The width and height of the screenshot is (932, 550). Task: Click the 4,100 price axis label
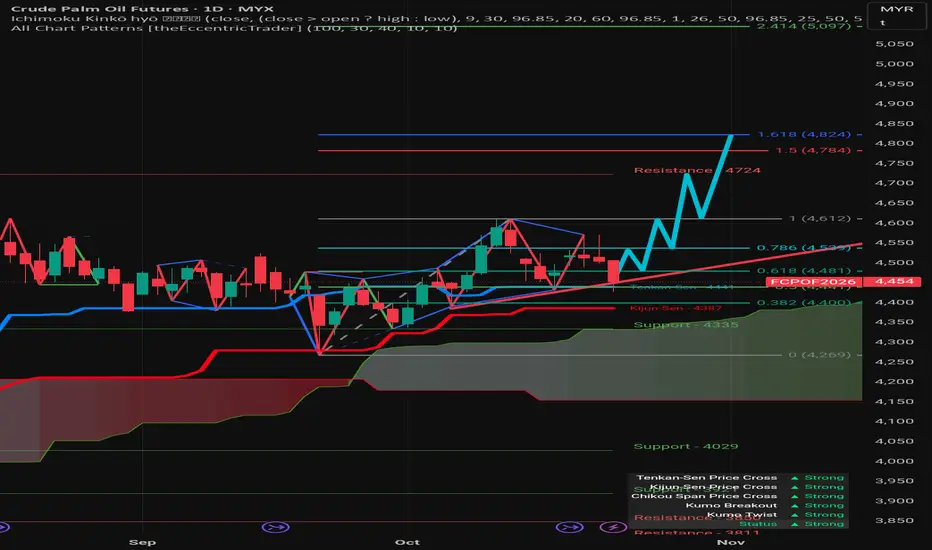pos(895,421)
